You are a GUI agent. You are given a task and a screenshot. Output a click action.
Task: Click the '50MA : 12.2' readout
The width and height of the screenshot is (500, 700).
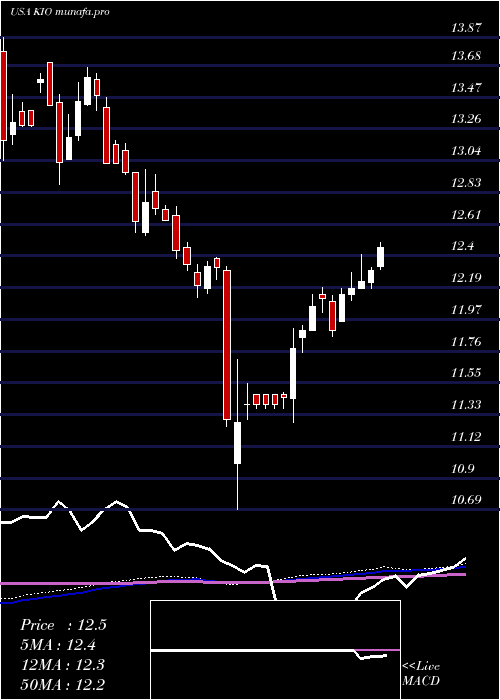tap(62, 684)
